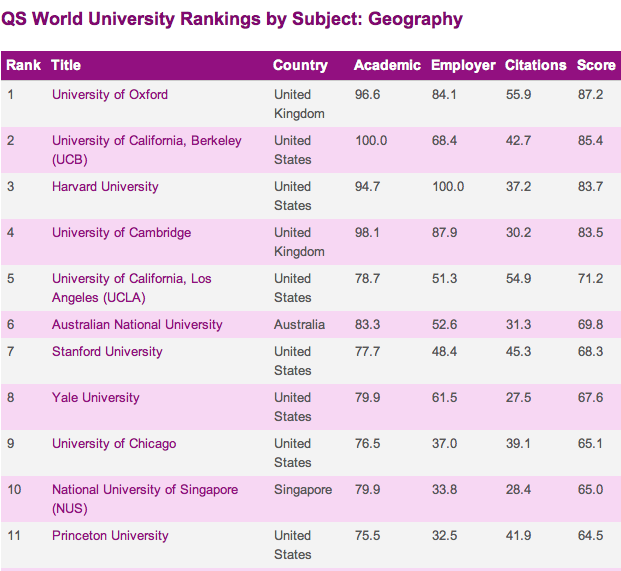Click United States in the Yale row
This screenshot has width=621, height=571.
click(x=293, y=407)
